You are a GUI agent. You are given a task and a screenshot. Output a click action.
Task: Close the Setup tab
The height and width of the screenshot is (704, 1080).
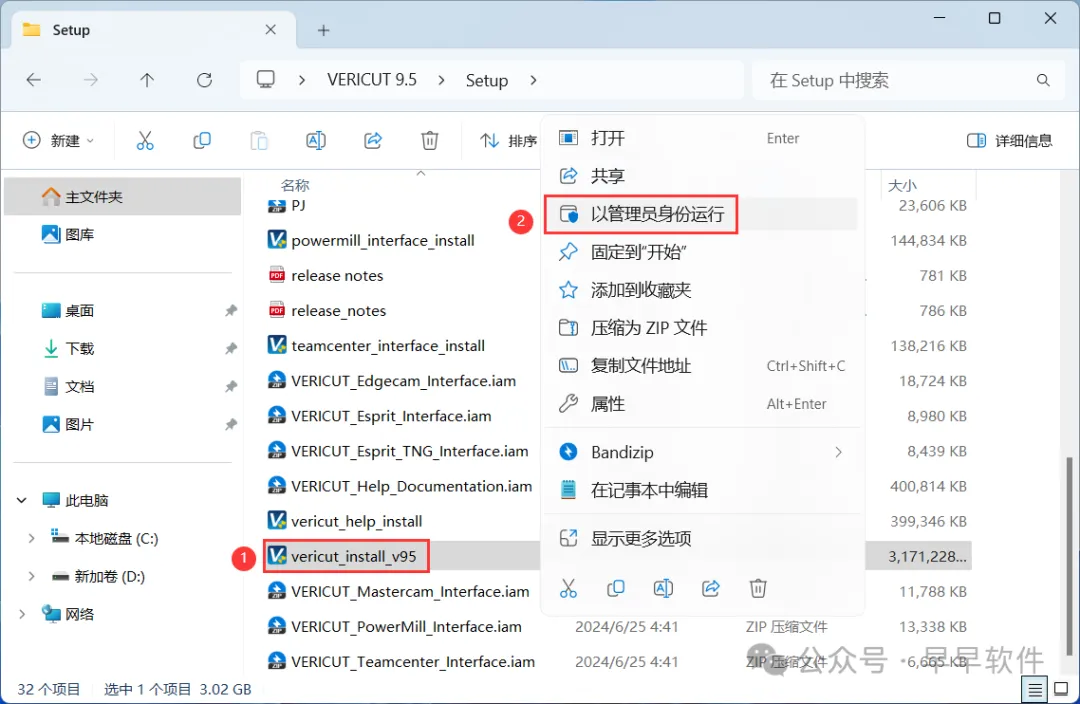pyautogui.click(x=271, y=30)
